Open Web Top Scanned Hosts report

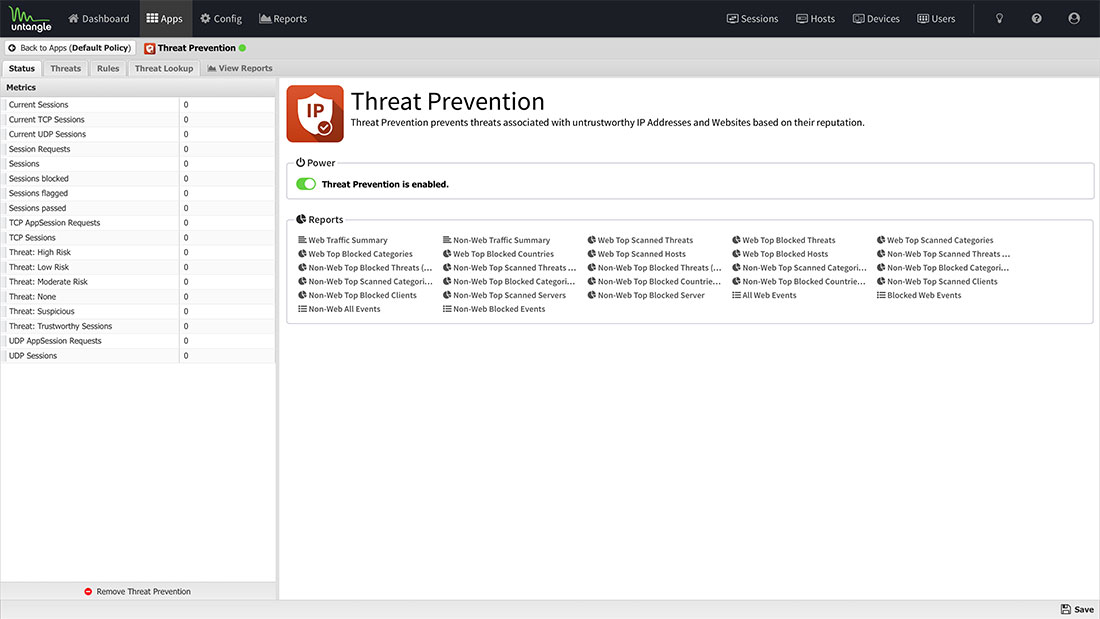(x=636, y=254)
